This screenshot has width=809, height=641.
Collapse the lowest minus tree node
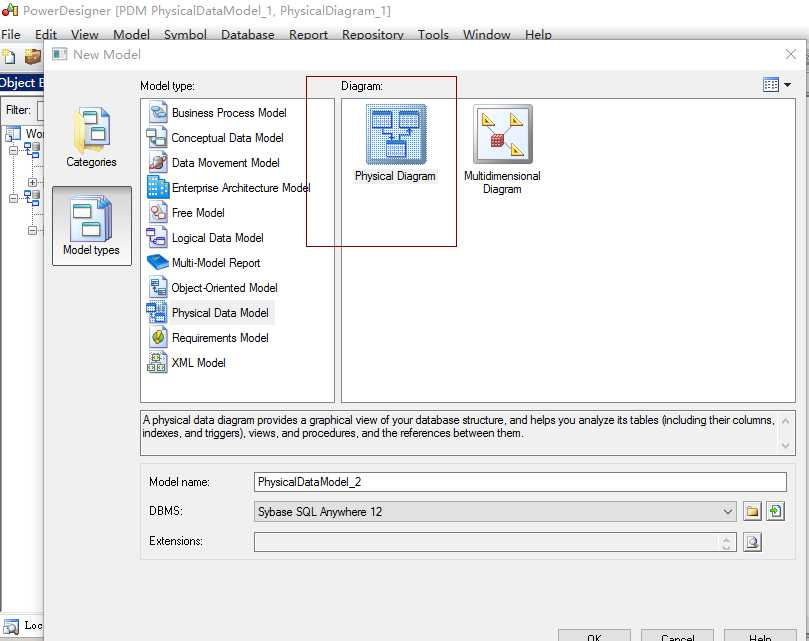pyautogui.click(x=33, y=231)
